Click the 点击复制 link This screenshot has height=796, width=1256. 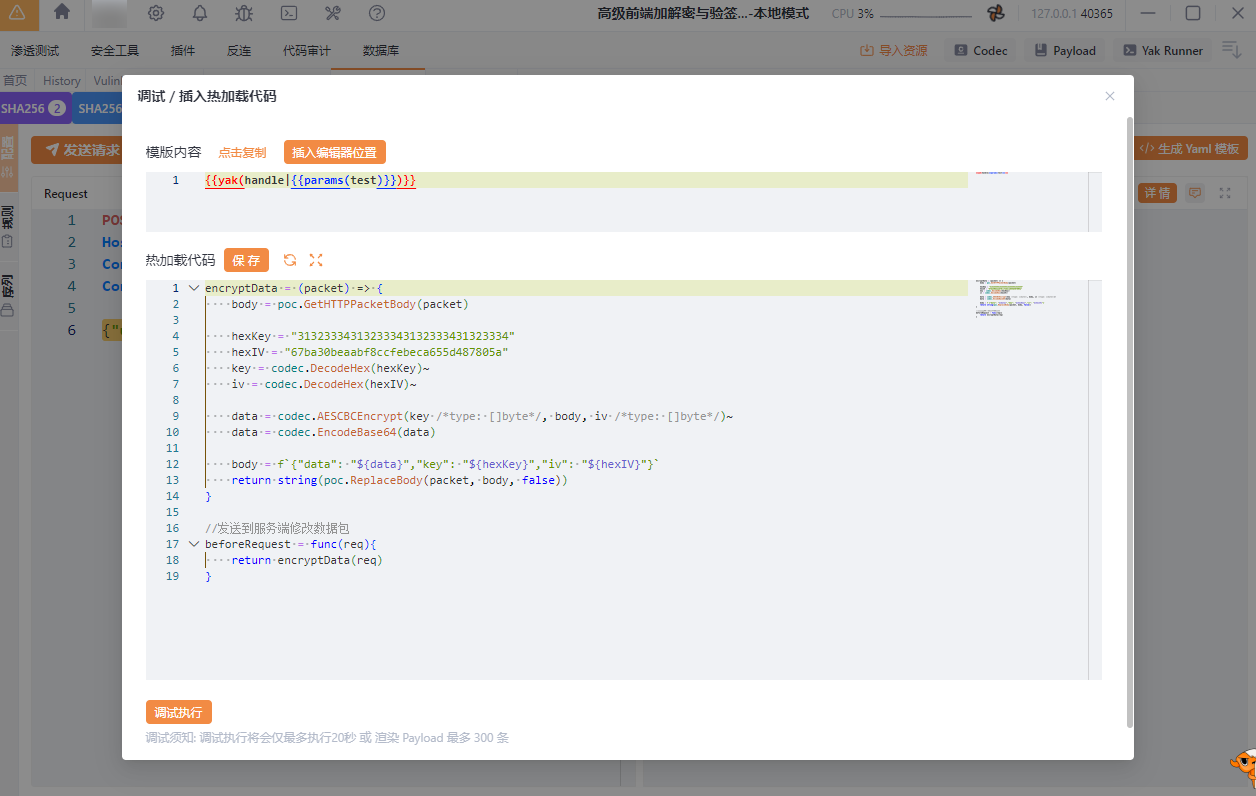(x=242, y=152)
